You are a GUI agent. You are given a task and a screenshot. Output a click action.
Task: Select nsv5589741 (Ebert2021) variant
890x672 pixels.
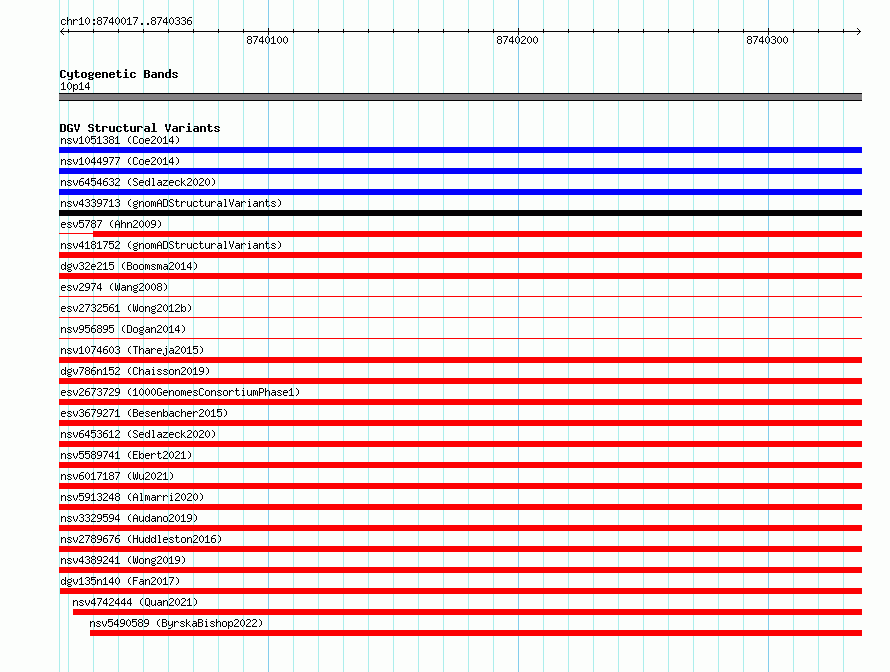point(126,455)
